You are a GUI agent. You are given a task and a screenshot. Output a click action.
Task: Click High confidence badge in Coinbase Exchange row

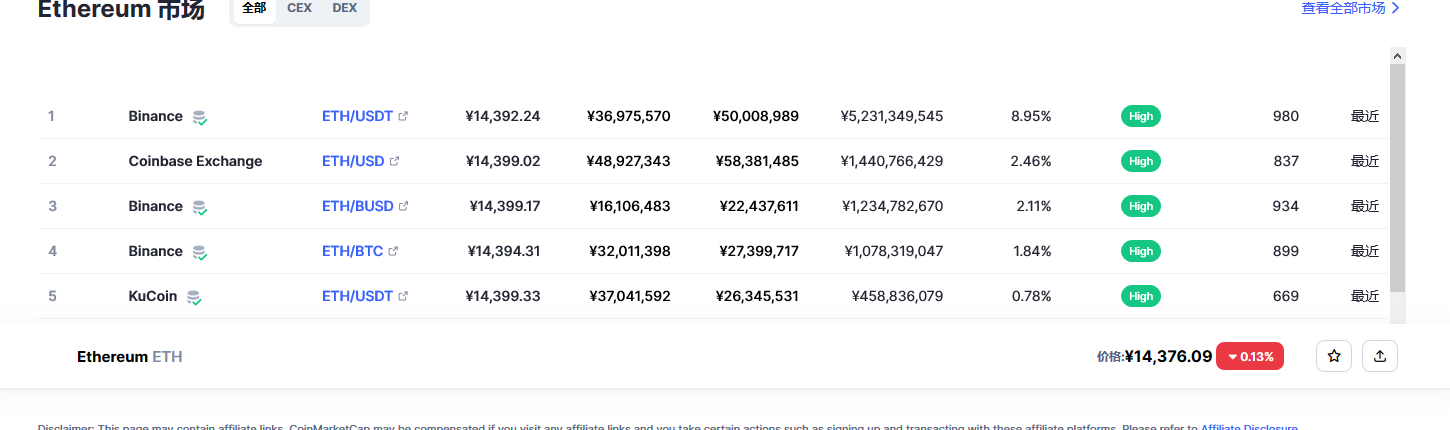[x=1141, y=161]
